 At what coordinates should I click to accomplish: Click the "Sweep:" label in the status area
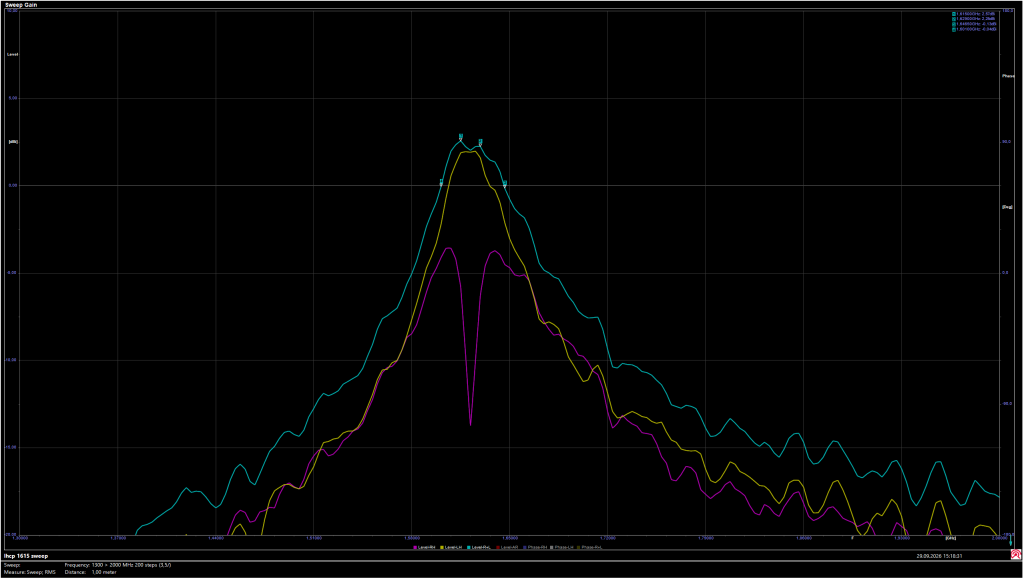(12, 565)
